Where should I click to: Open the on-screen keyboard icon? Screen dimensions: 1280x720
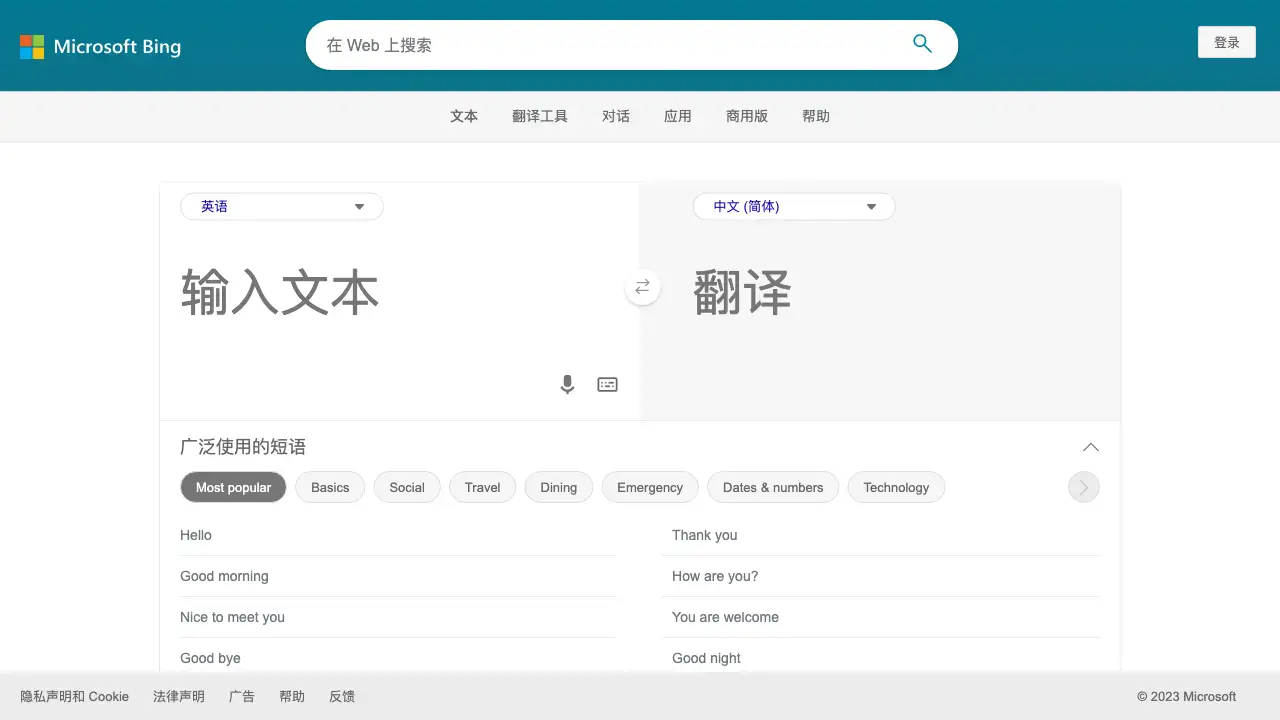(x=607, y=384)
